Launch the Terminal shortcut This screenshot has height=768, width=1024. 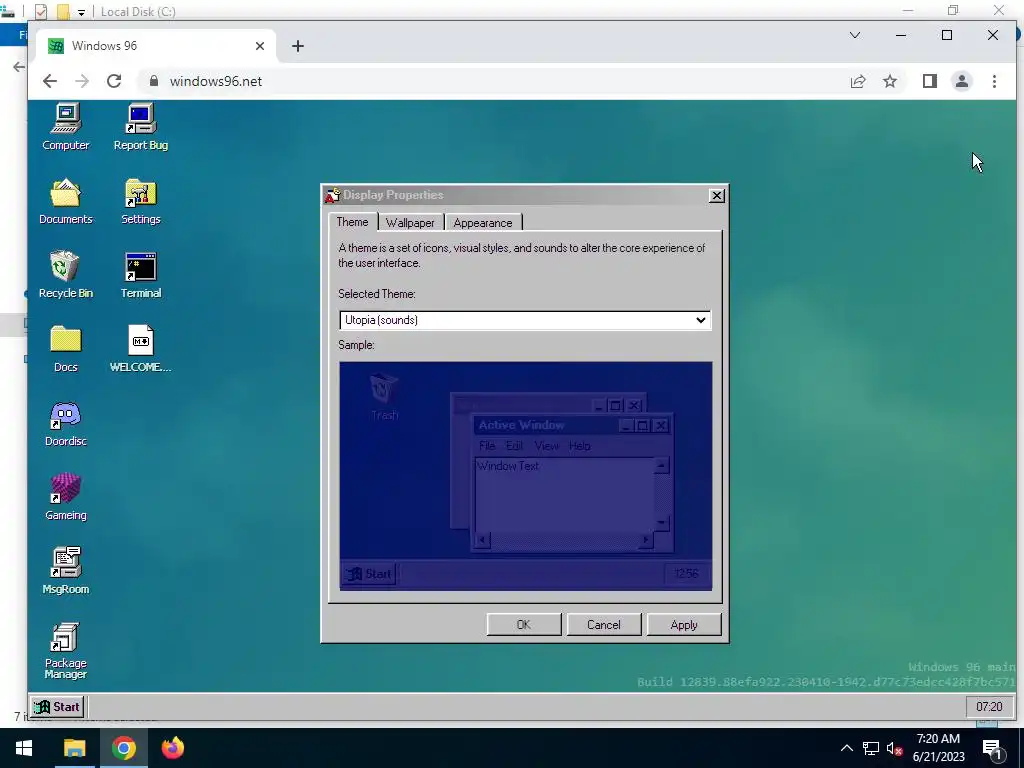(140, 275)
